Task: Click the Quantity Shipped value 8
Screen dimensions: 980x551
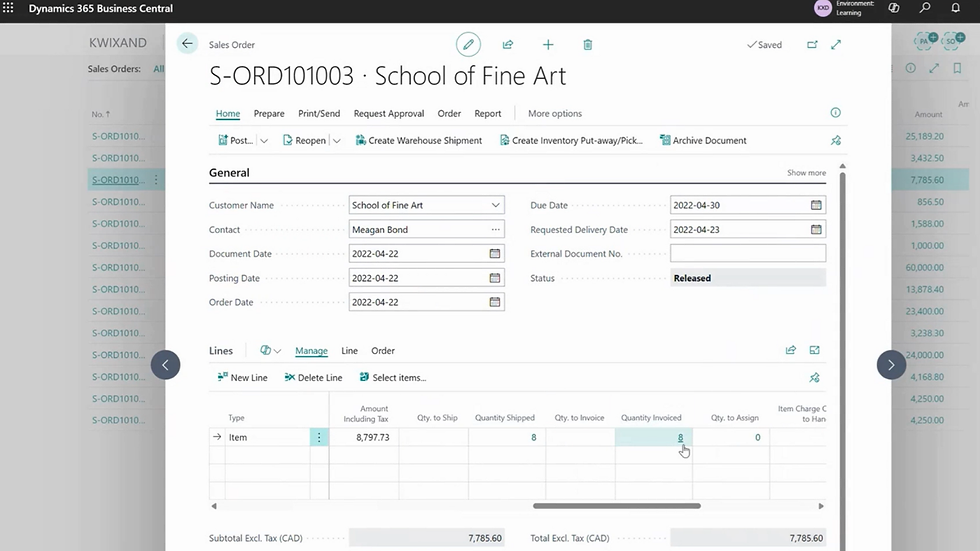Action: click(x=533, y=437)
